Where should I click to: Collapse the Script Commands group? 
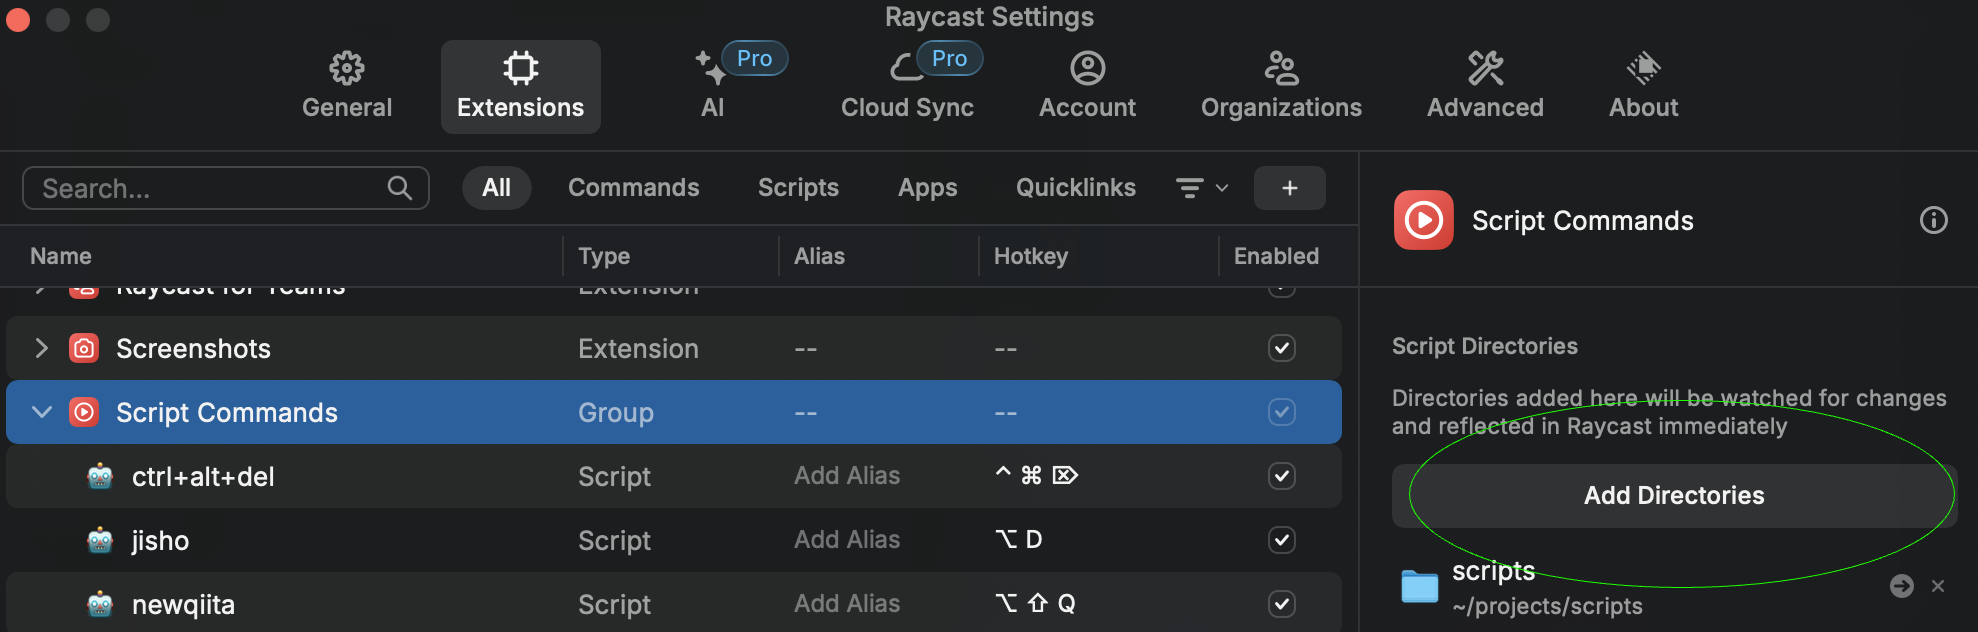pos(41,412)
